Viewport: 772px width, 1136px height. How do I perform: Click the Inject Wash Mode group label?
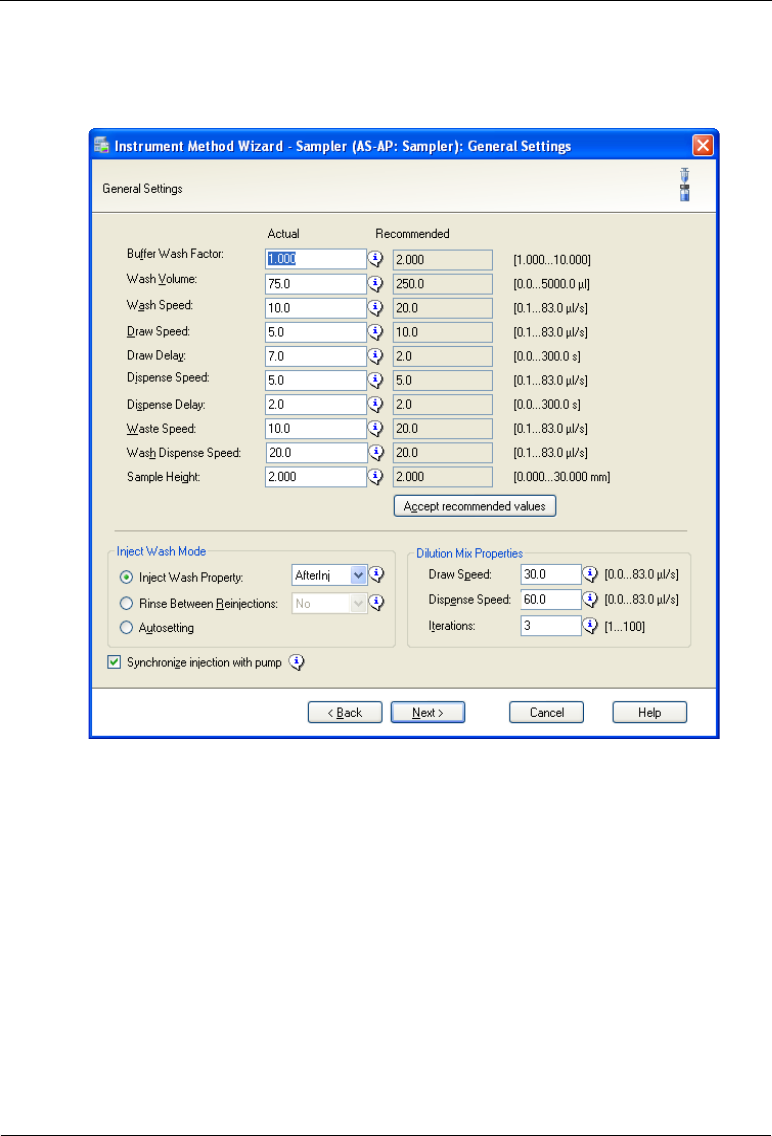click(161, 551)
